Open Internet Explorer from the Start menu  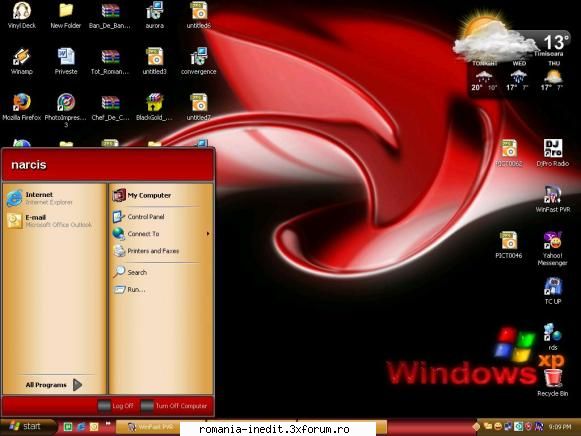pos(55,198)
